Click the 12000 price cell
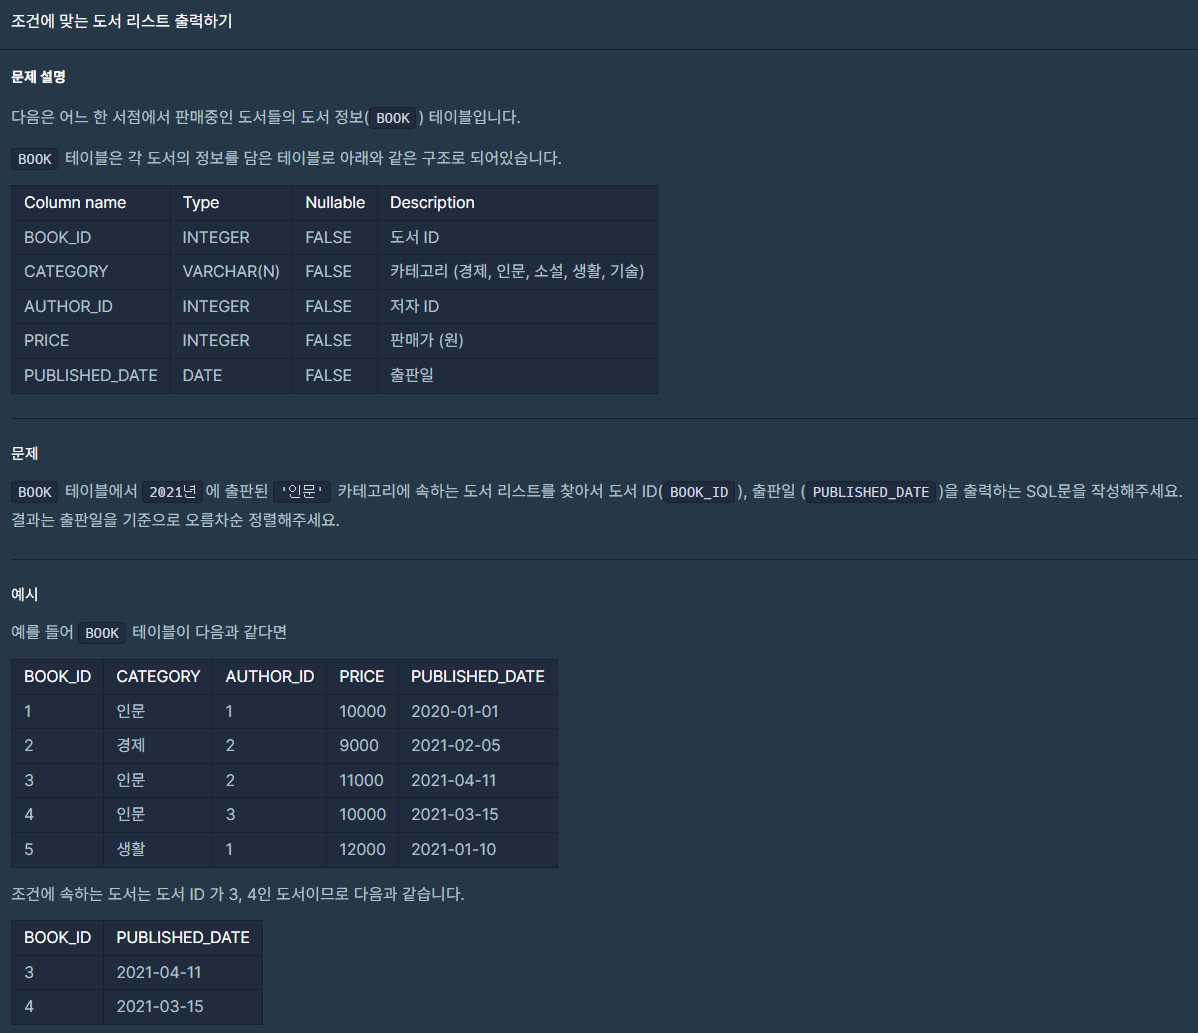 pos(362,850)
